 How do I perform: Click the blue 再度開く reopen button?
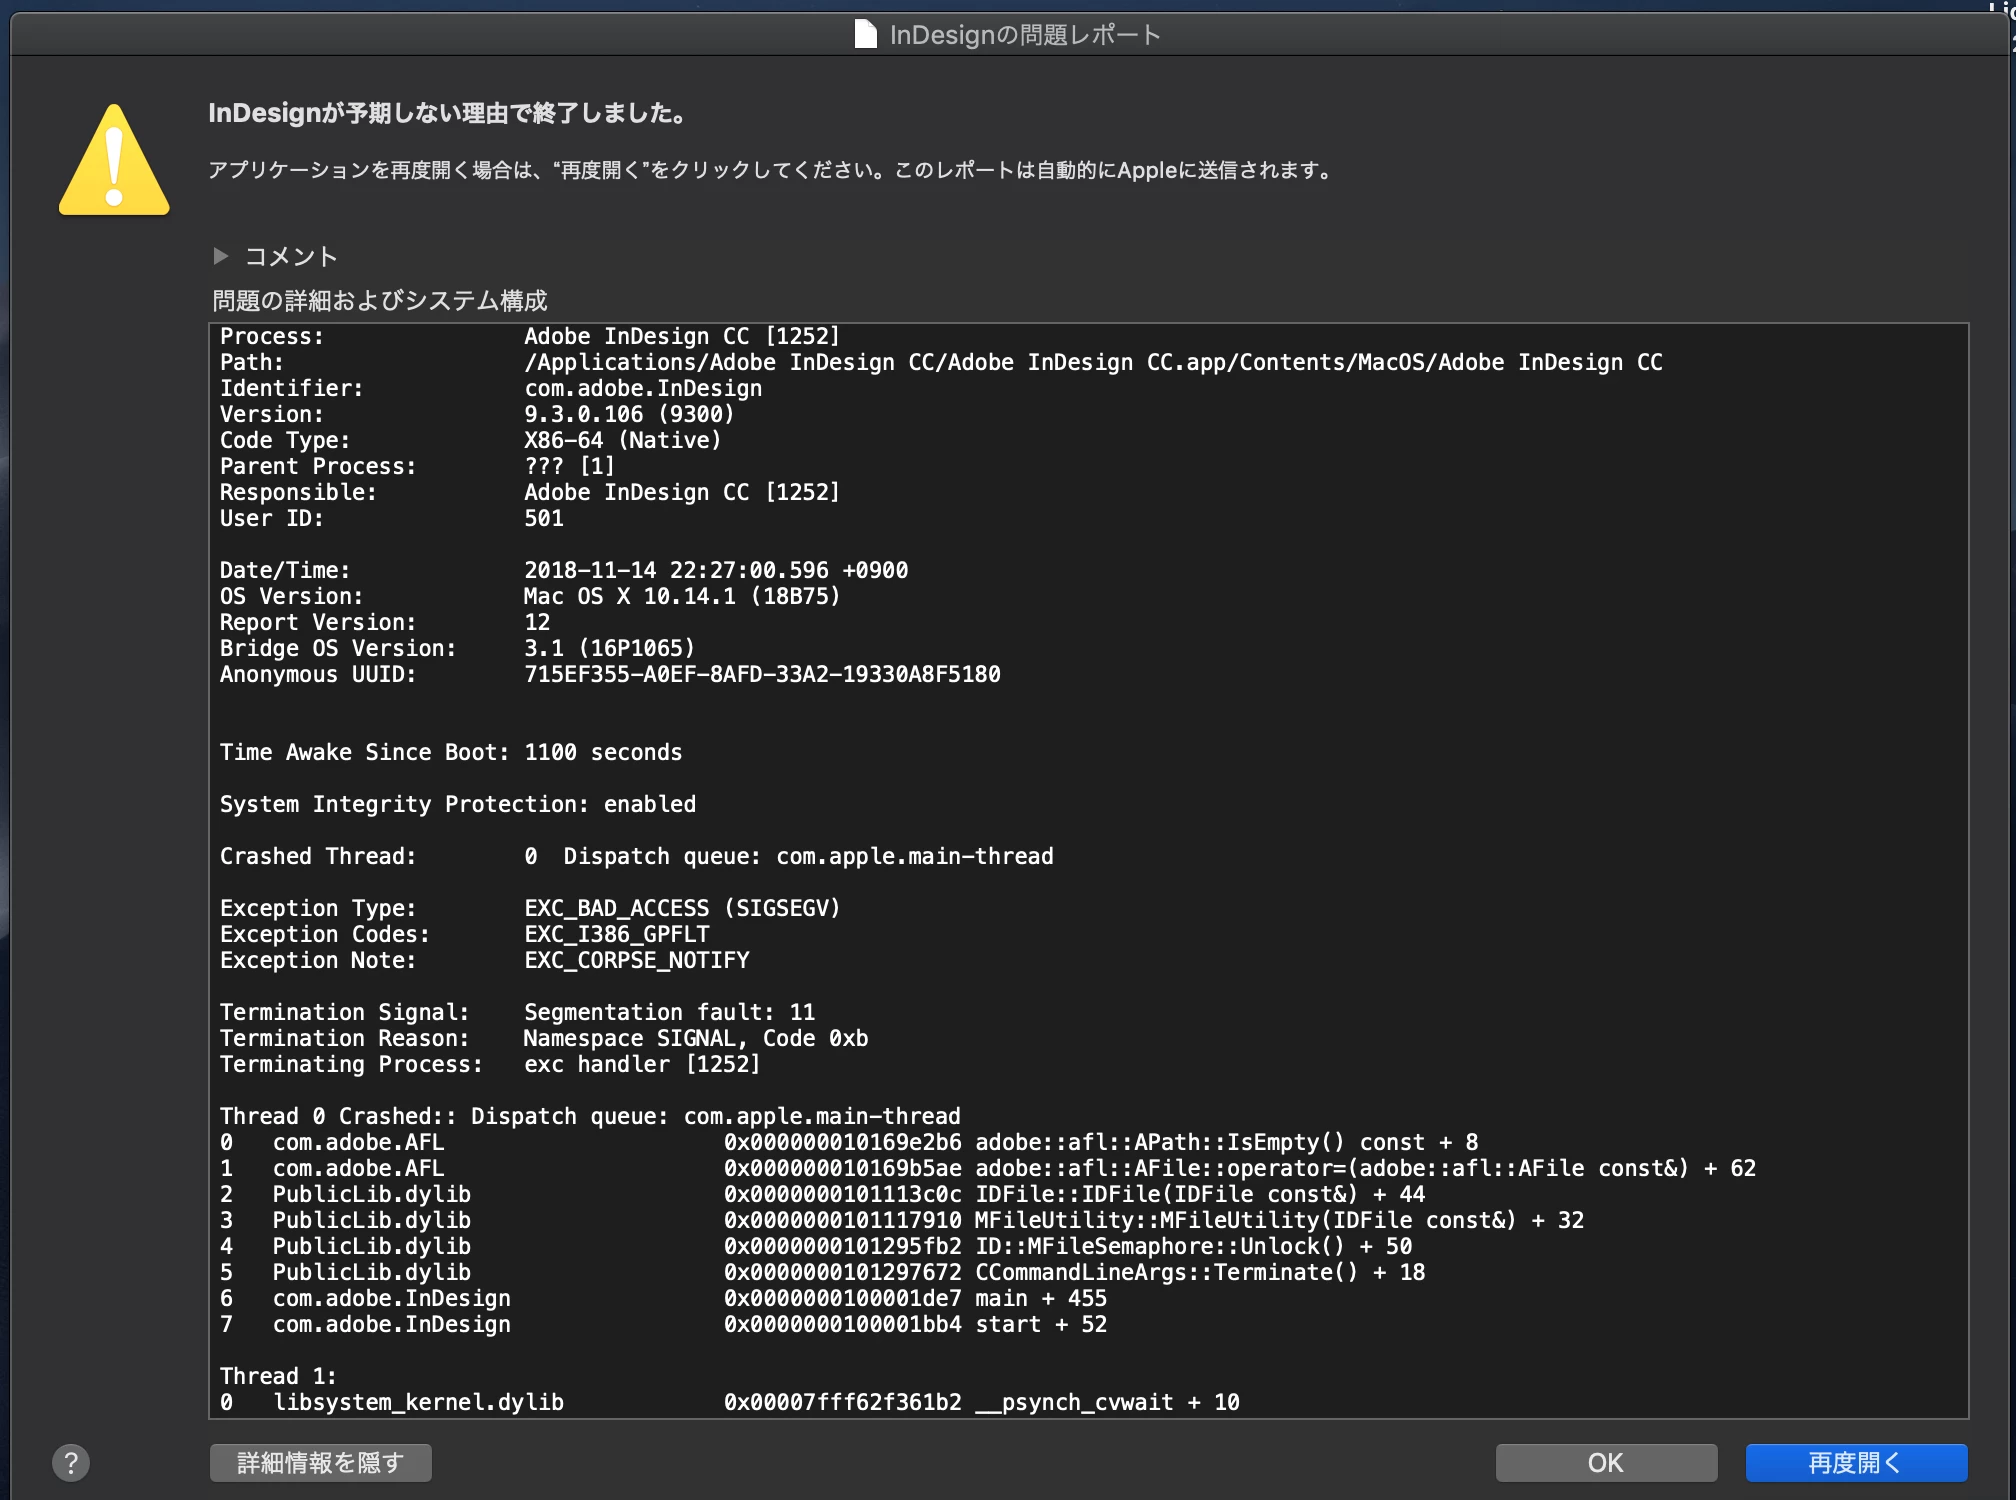(x=1855, y=1463)
